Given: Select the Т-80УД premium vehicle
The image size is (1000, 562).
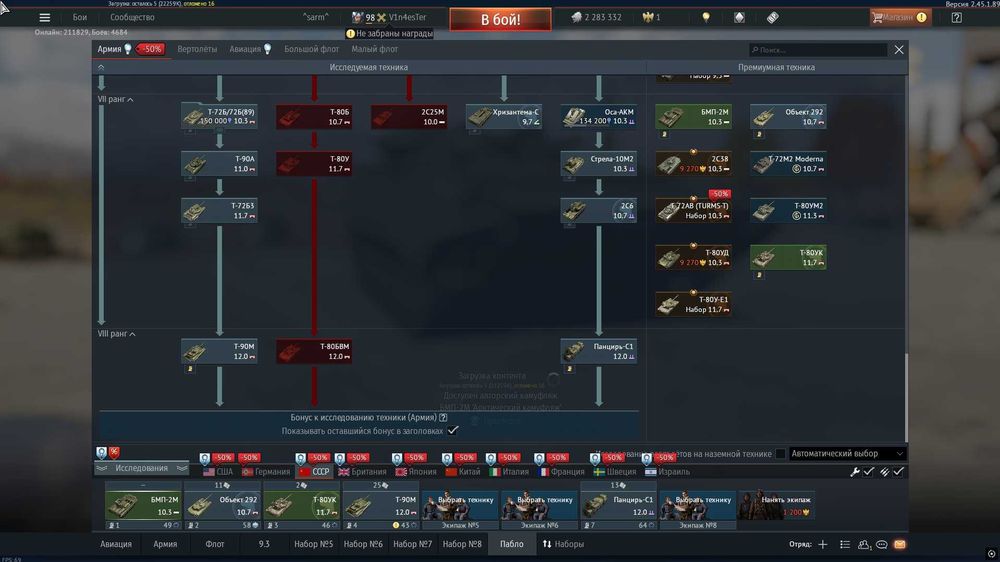Looking at the screenshot, I should (x=693, y=257).
